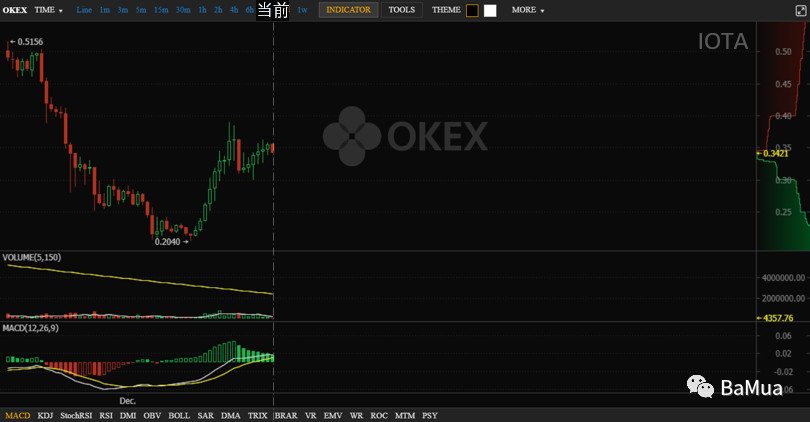Switch chart to Line view

[x=84, y=10]
